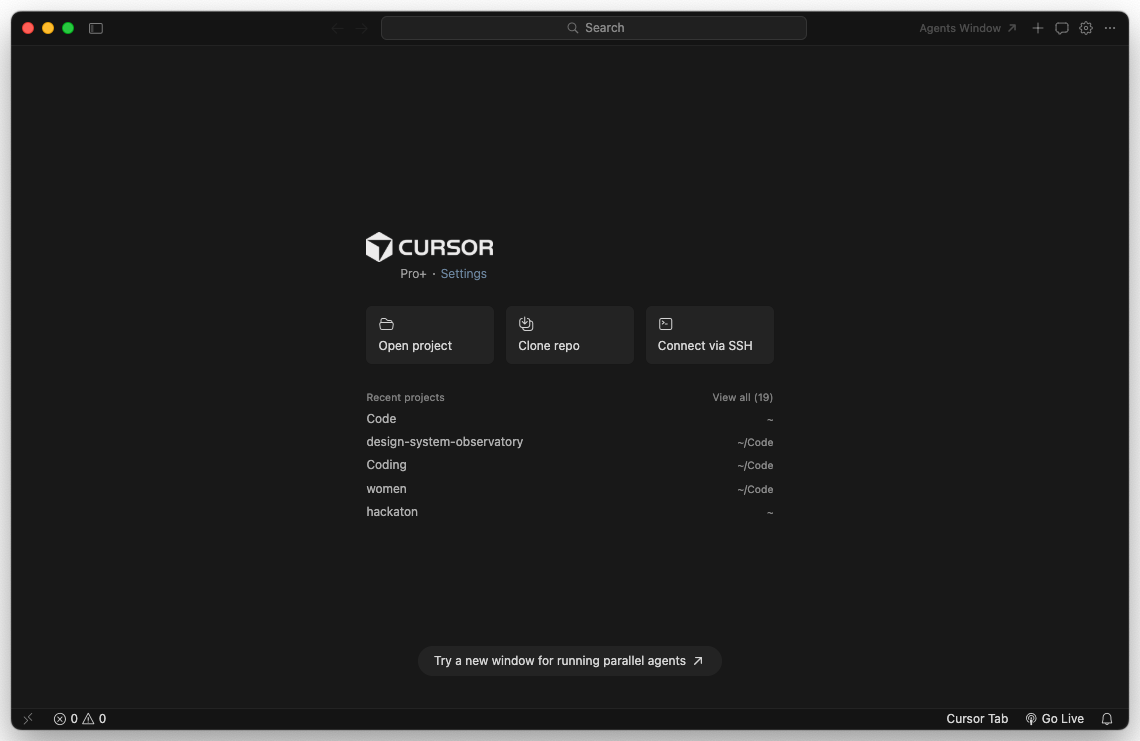Click Go Live in status bar

click(x=1054, y=718)
